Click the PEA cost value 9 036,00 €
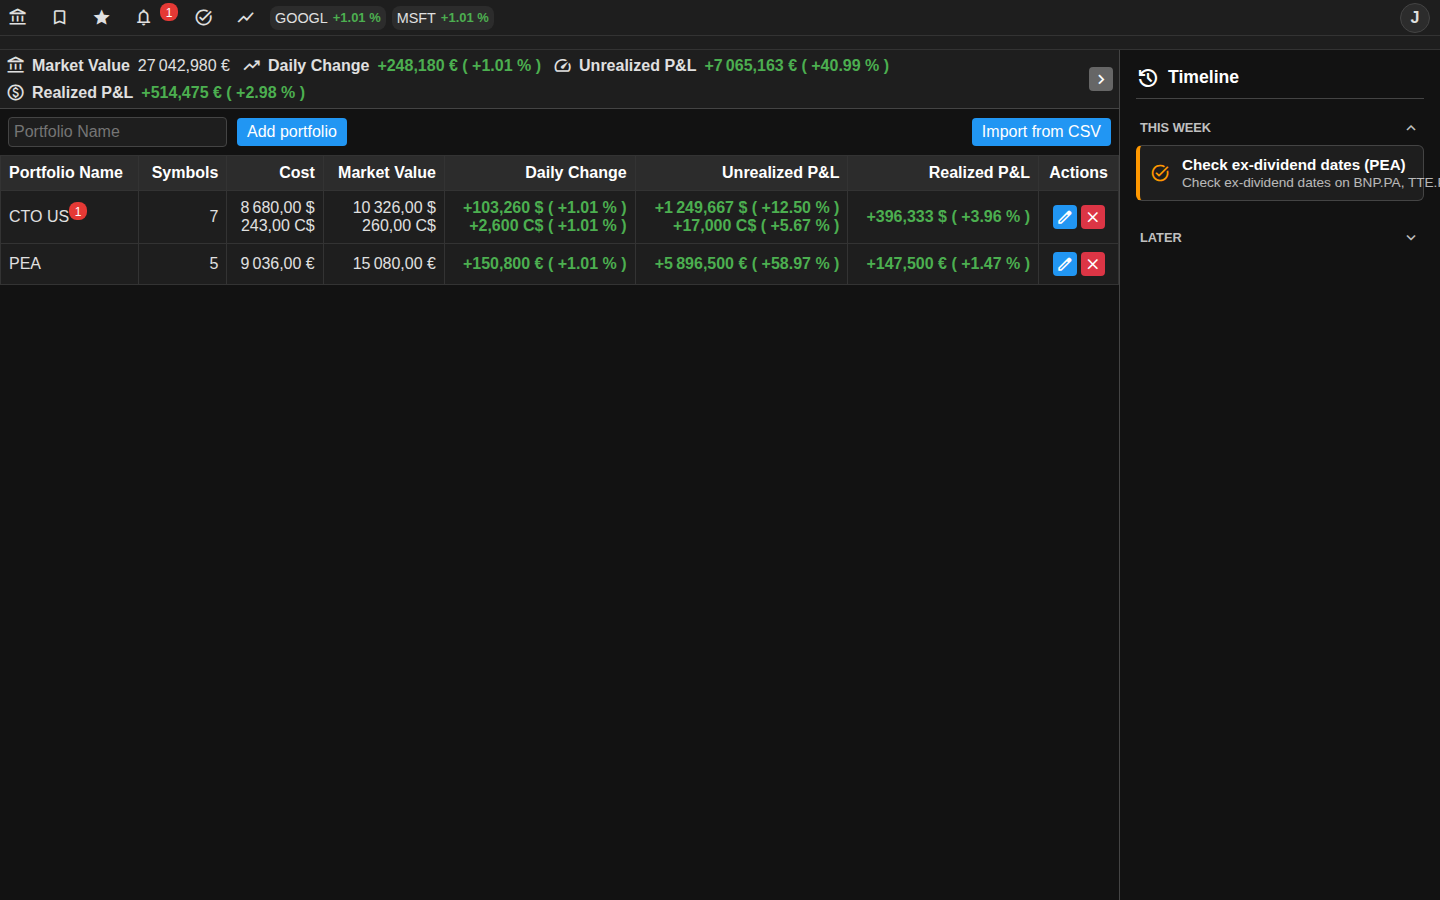The height and width of the screenshot is (900, 1440). click(x=278, y=264)
